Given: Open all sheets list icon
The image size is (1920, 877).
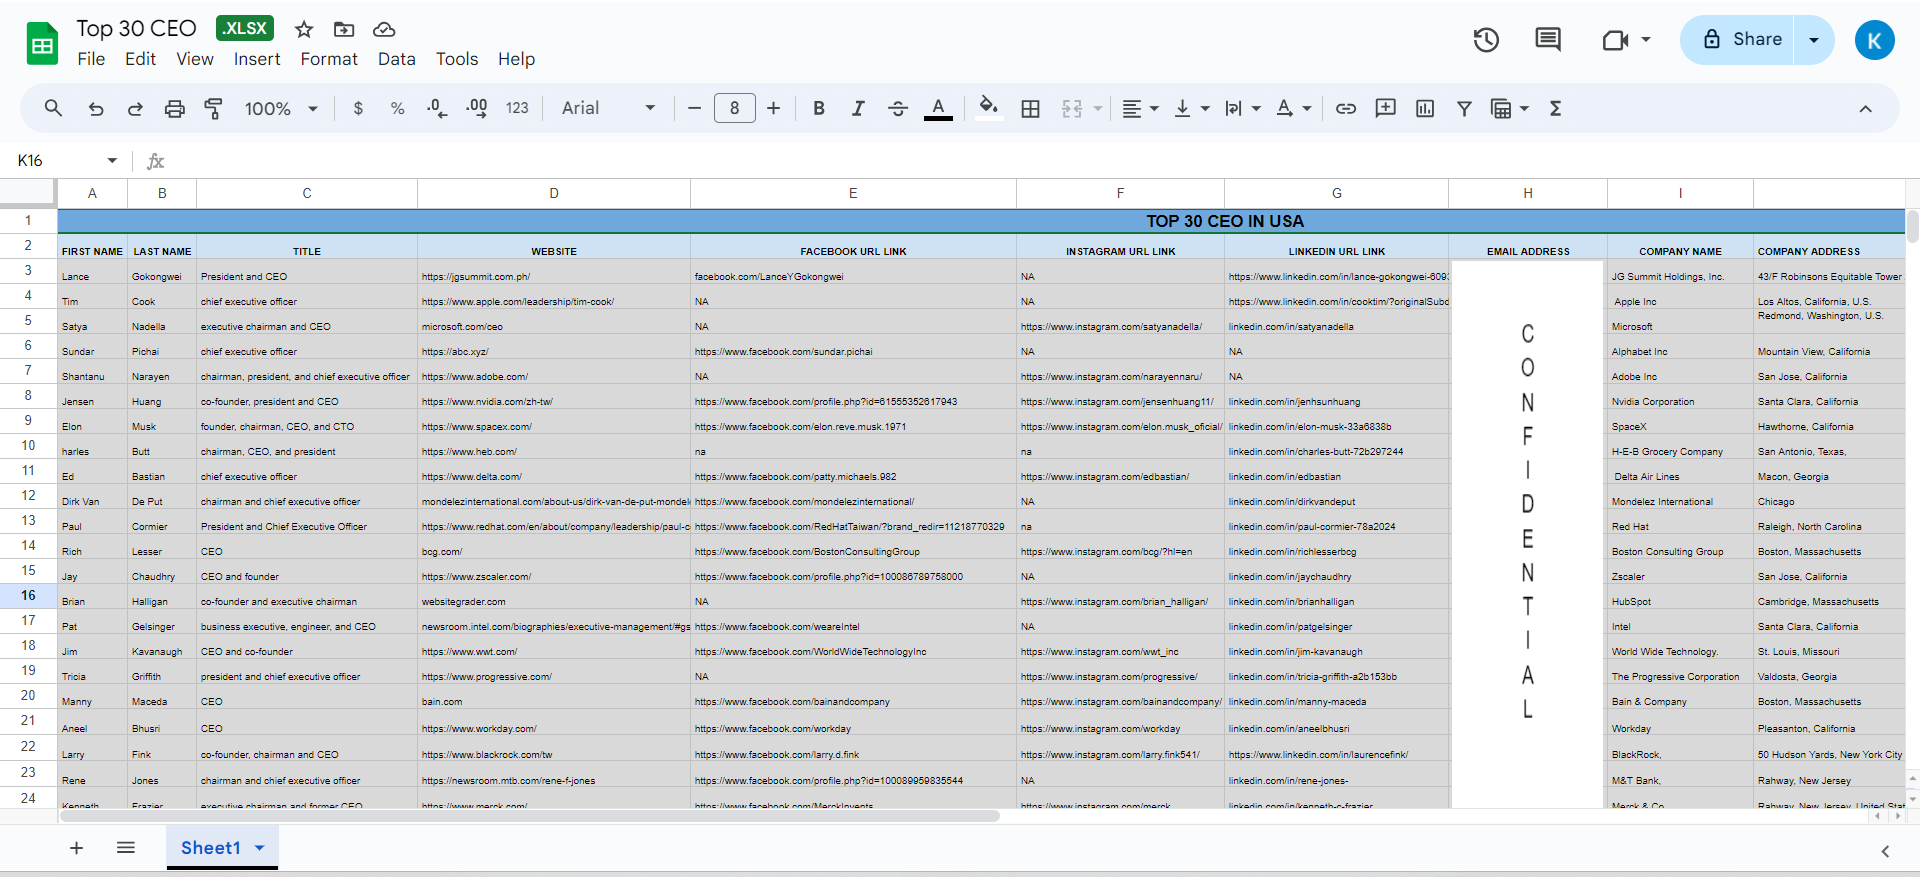Looking at the screenshot, I should point(126,848).
